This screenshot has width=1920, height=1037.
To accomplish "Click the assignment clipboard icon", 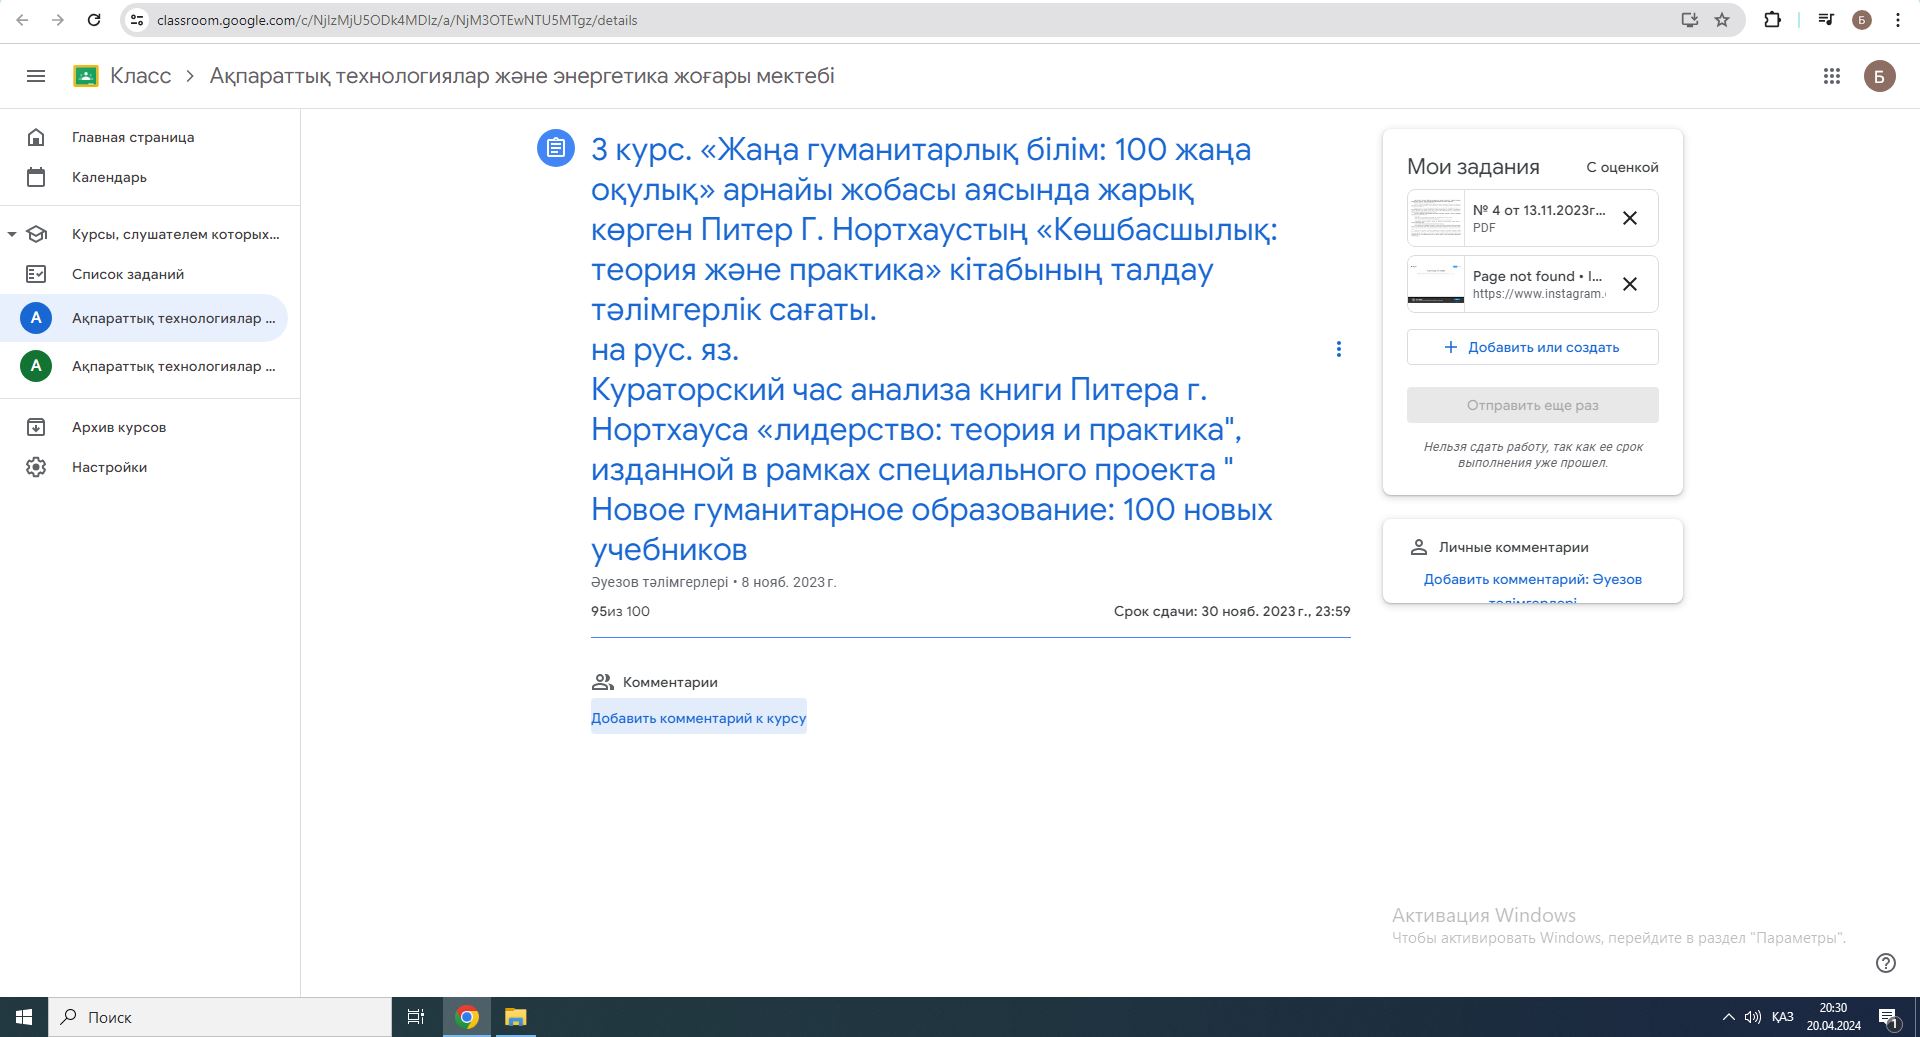I will (554, 148).
